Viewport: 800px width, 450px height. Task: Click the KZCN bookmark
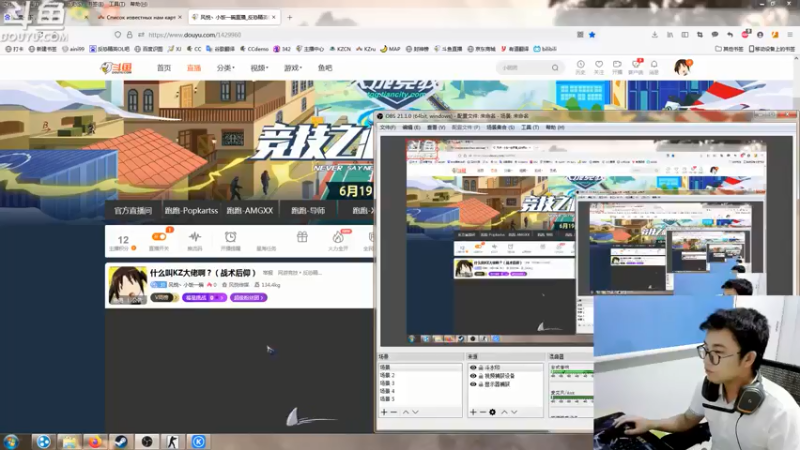340,49
